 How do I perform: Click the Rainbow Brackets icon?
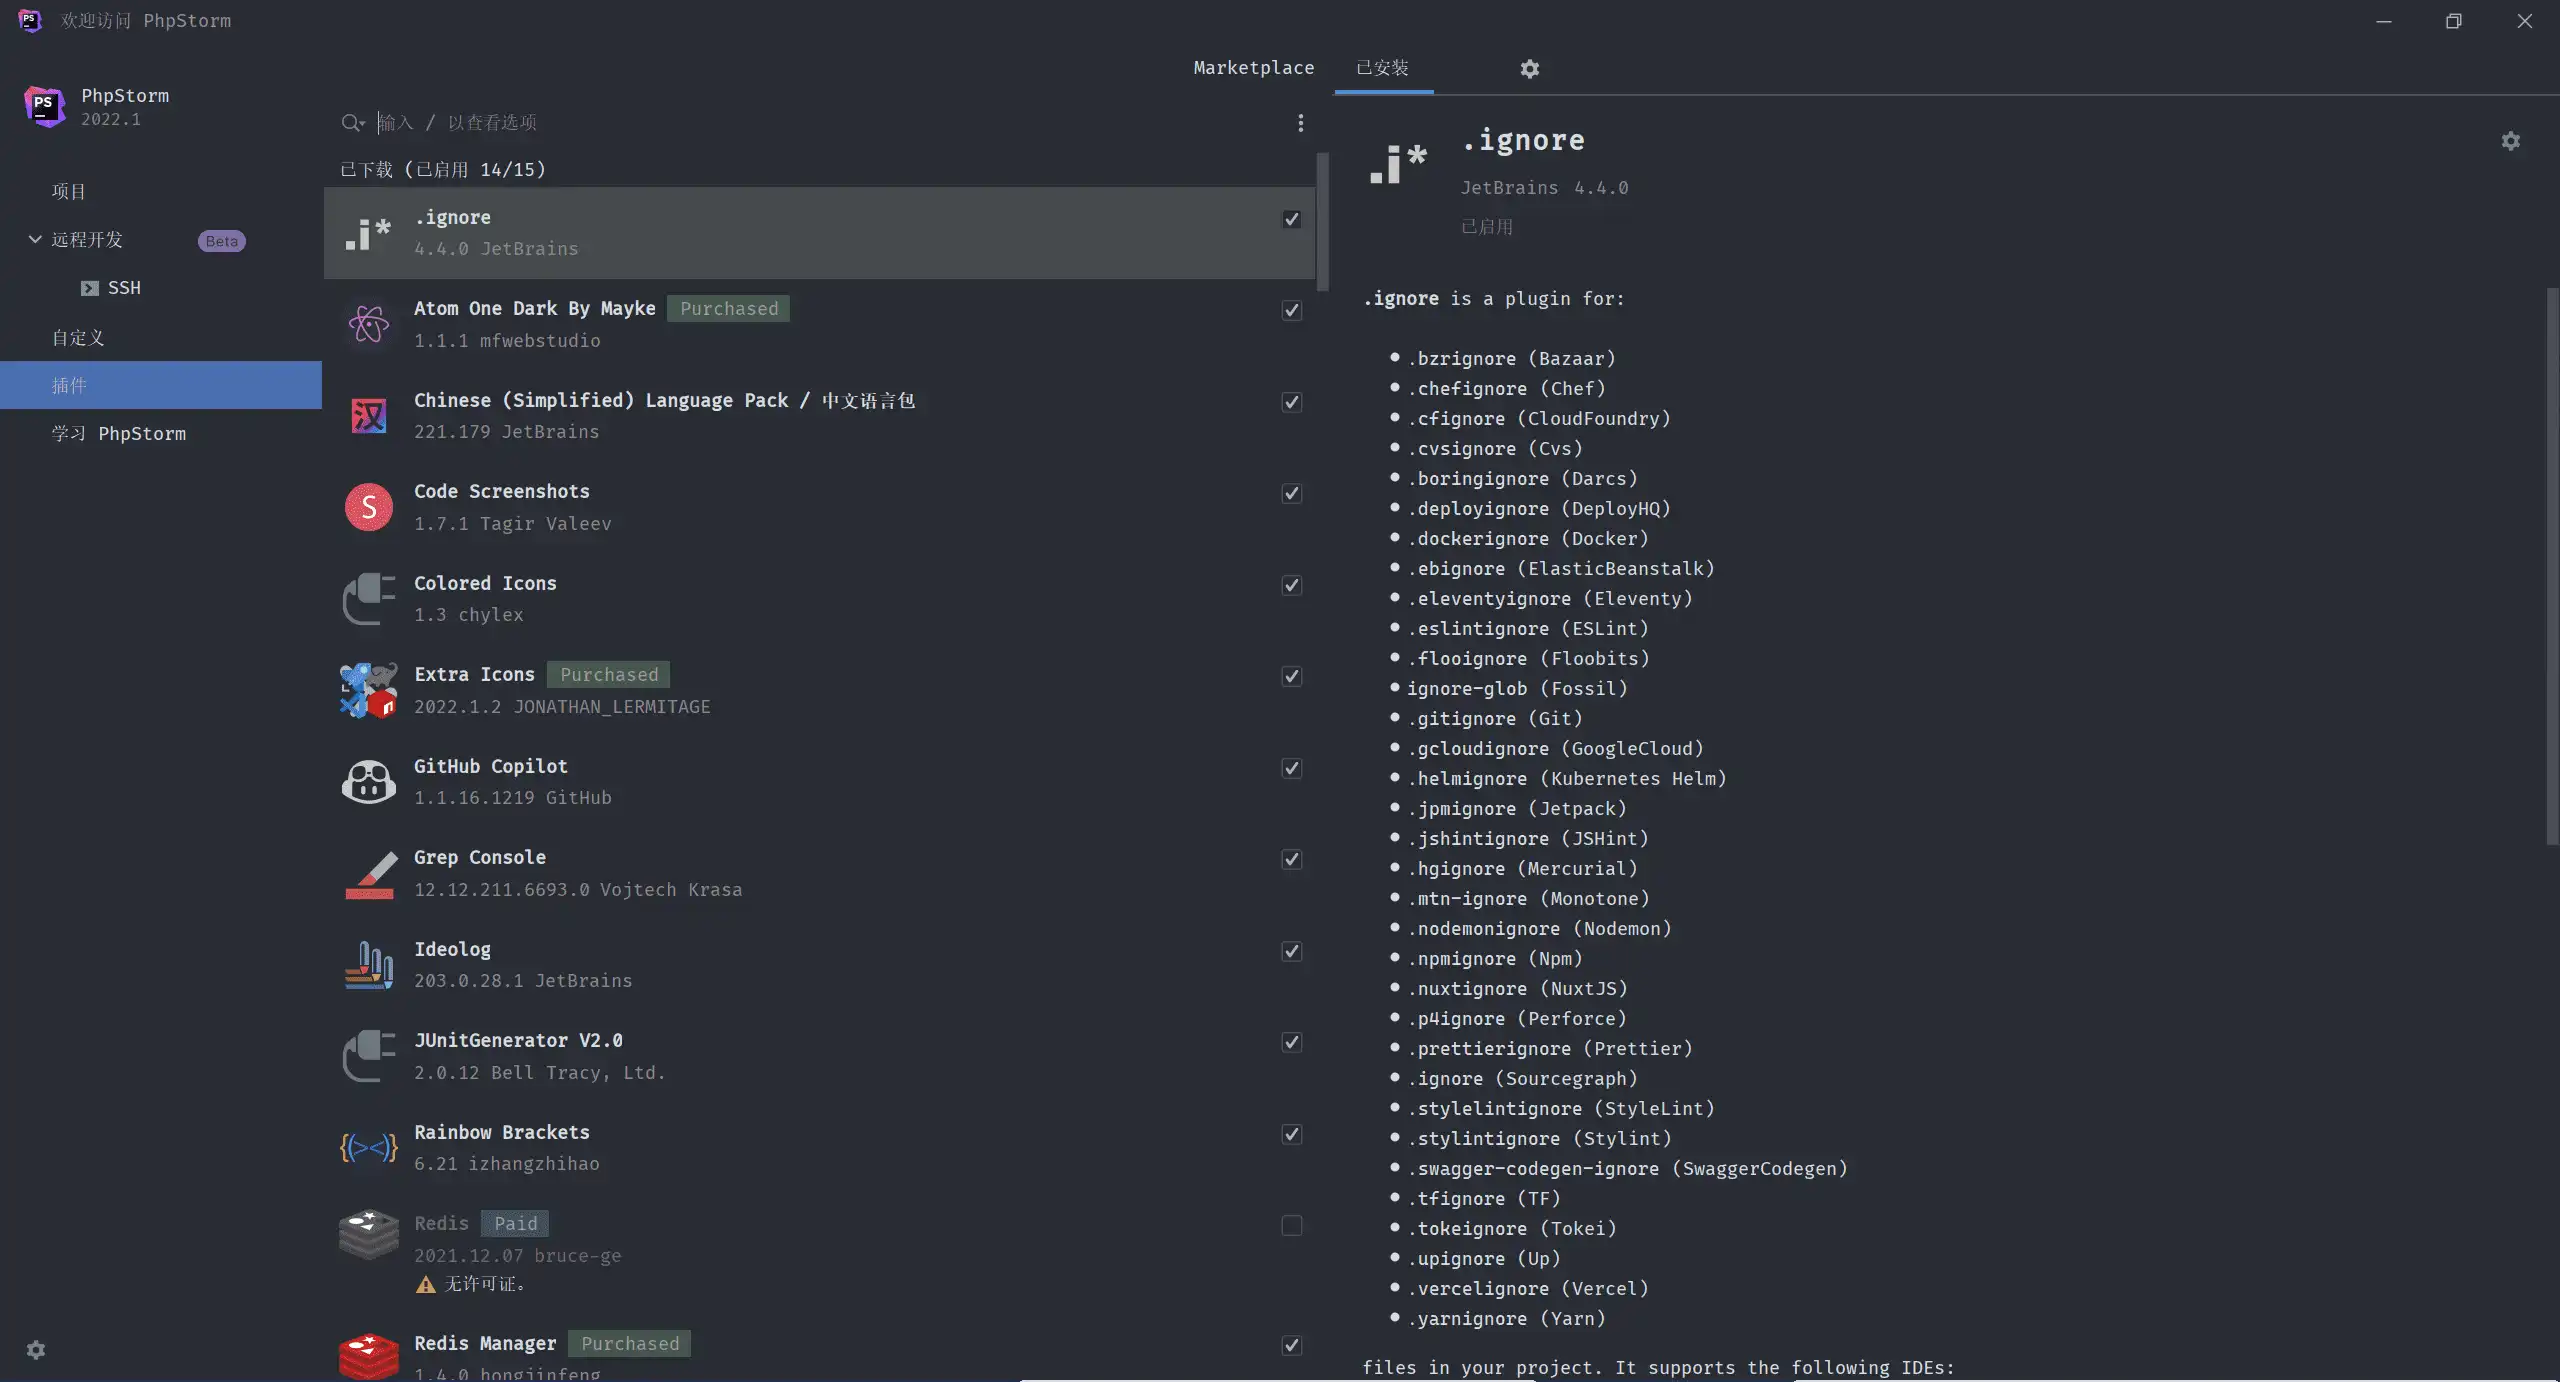point(369,1148)
